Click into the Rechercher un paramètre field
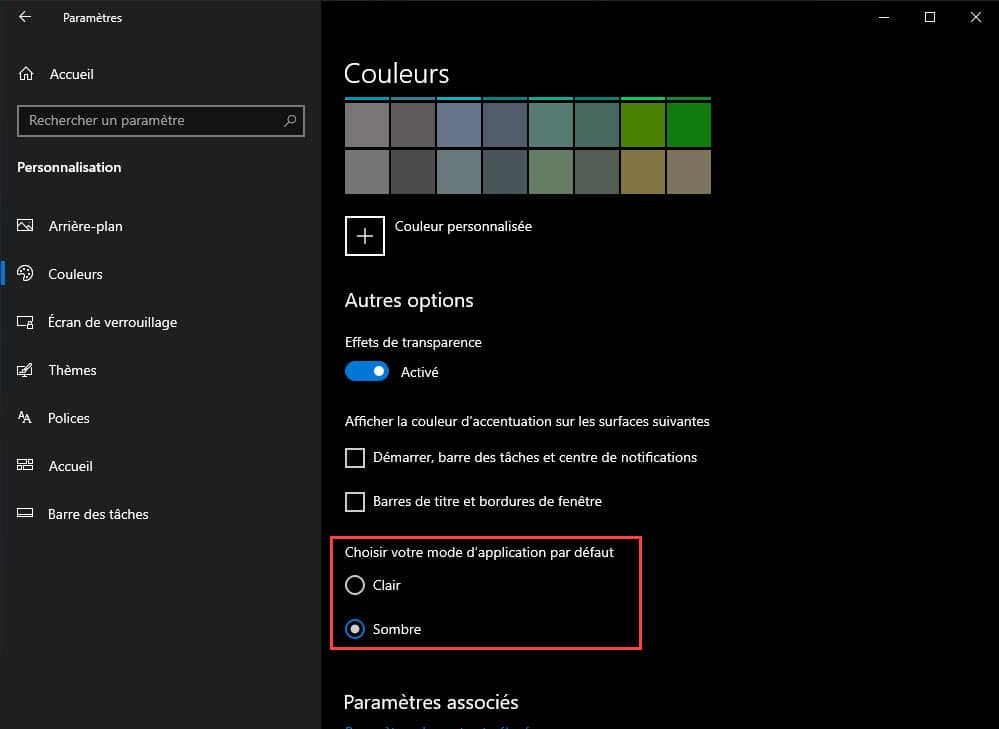The height and width of the screenshot is (729, 999). coord(150,121)
